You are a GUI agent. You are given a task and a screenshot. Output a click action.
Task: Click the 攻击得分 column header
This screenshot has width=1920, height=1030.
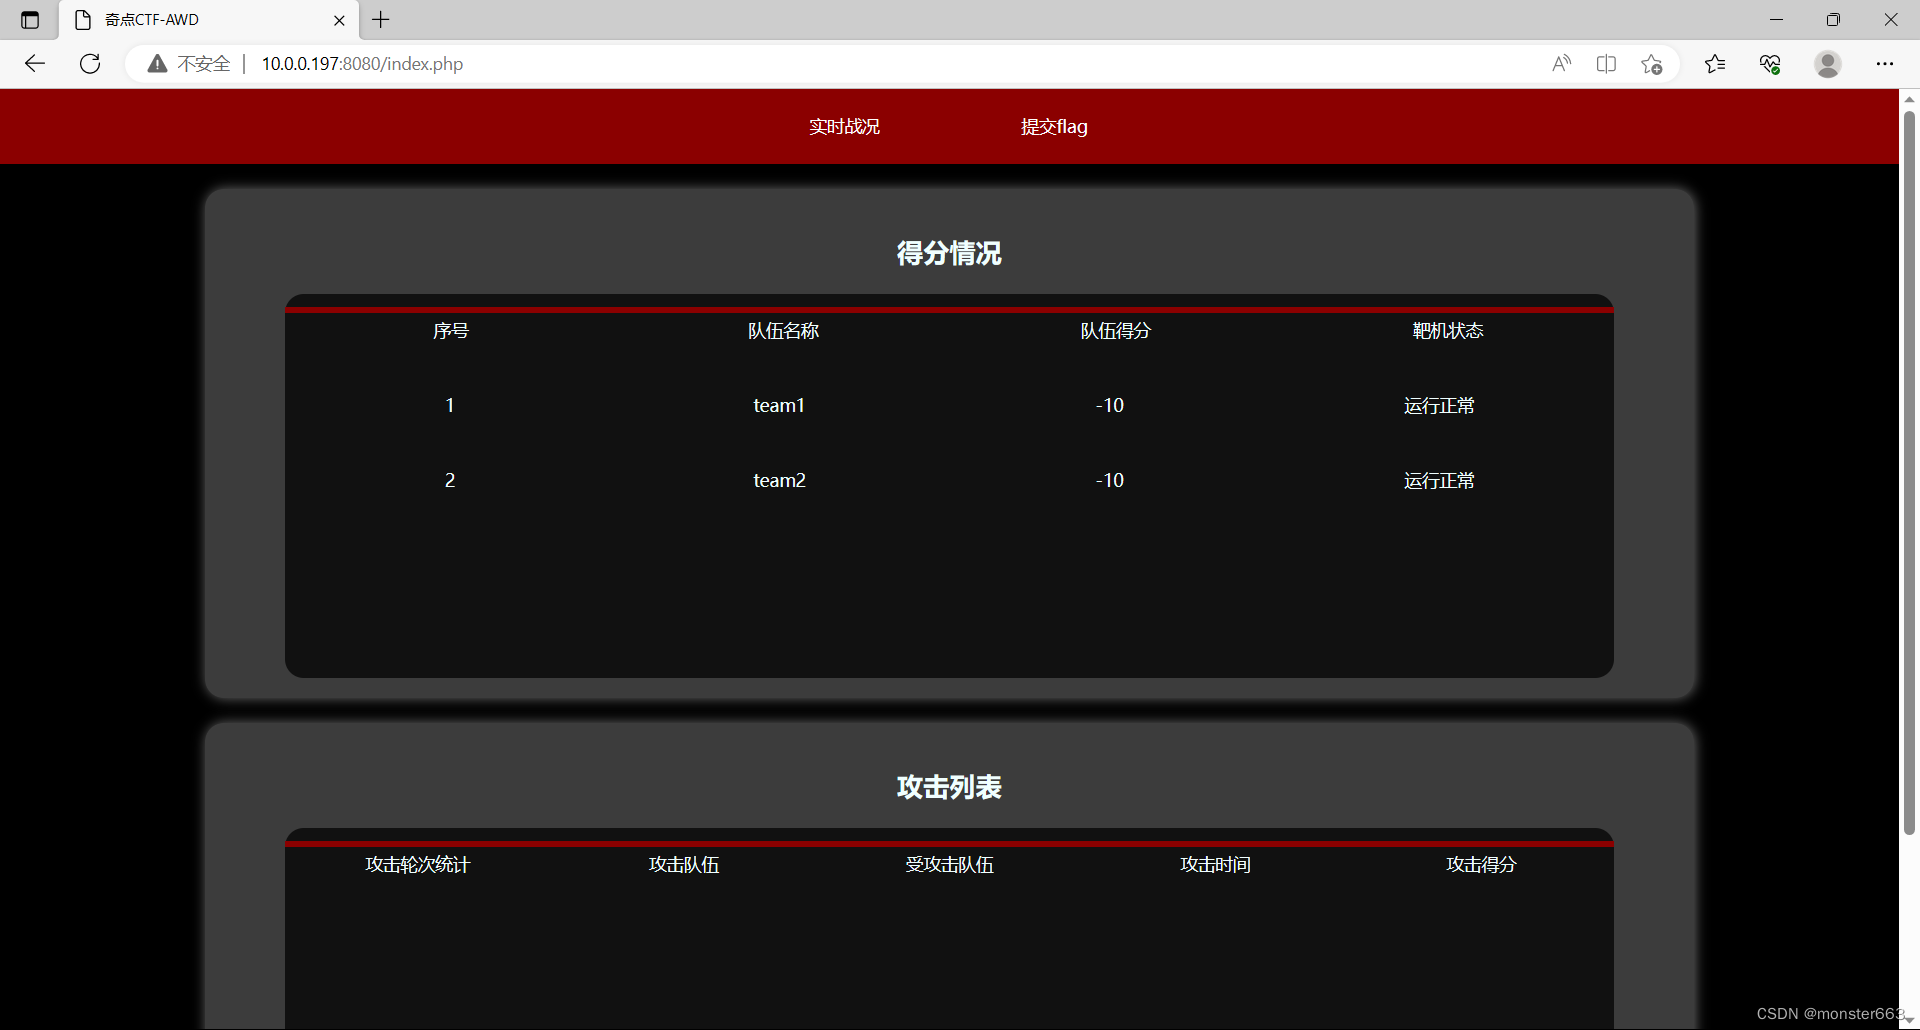coord(1481,865)
